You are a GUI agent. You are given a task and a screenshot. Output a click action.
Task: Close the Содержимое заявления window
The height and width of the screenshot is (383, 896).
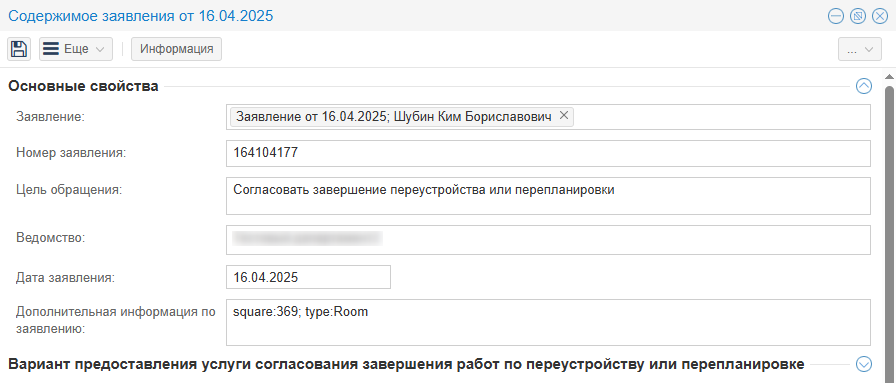click(x=880, y=16)
